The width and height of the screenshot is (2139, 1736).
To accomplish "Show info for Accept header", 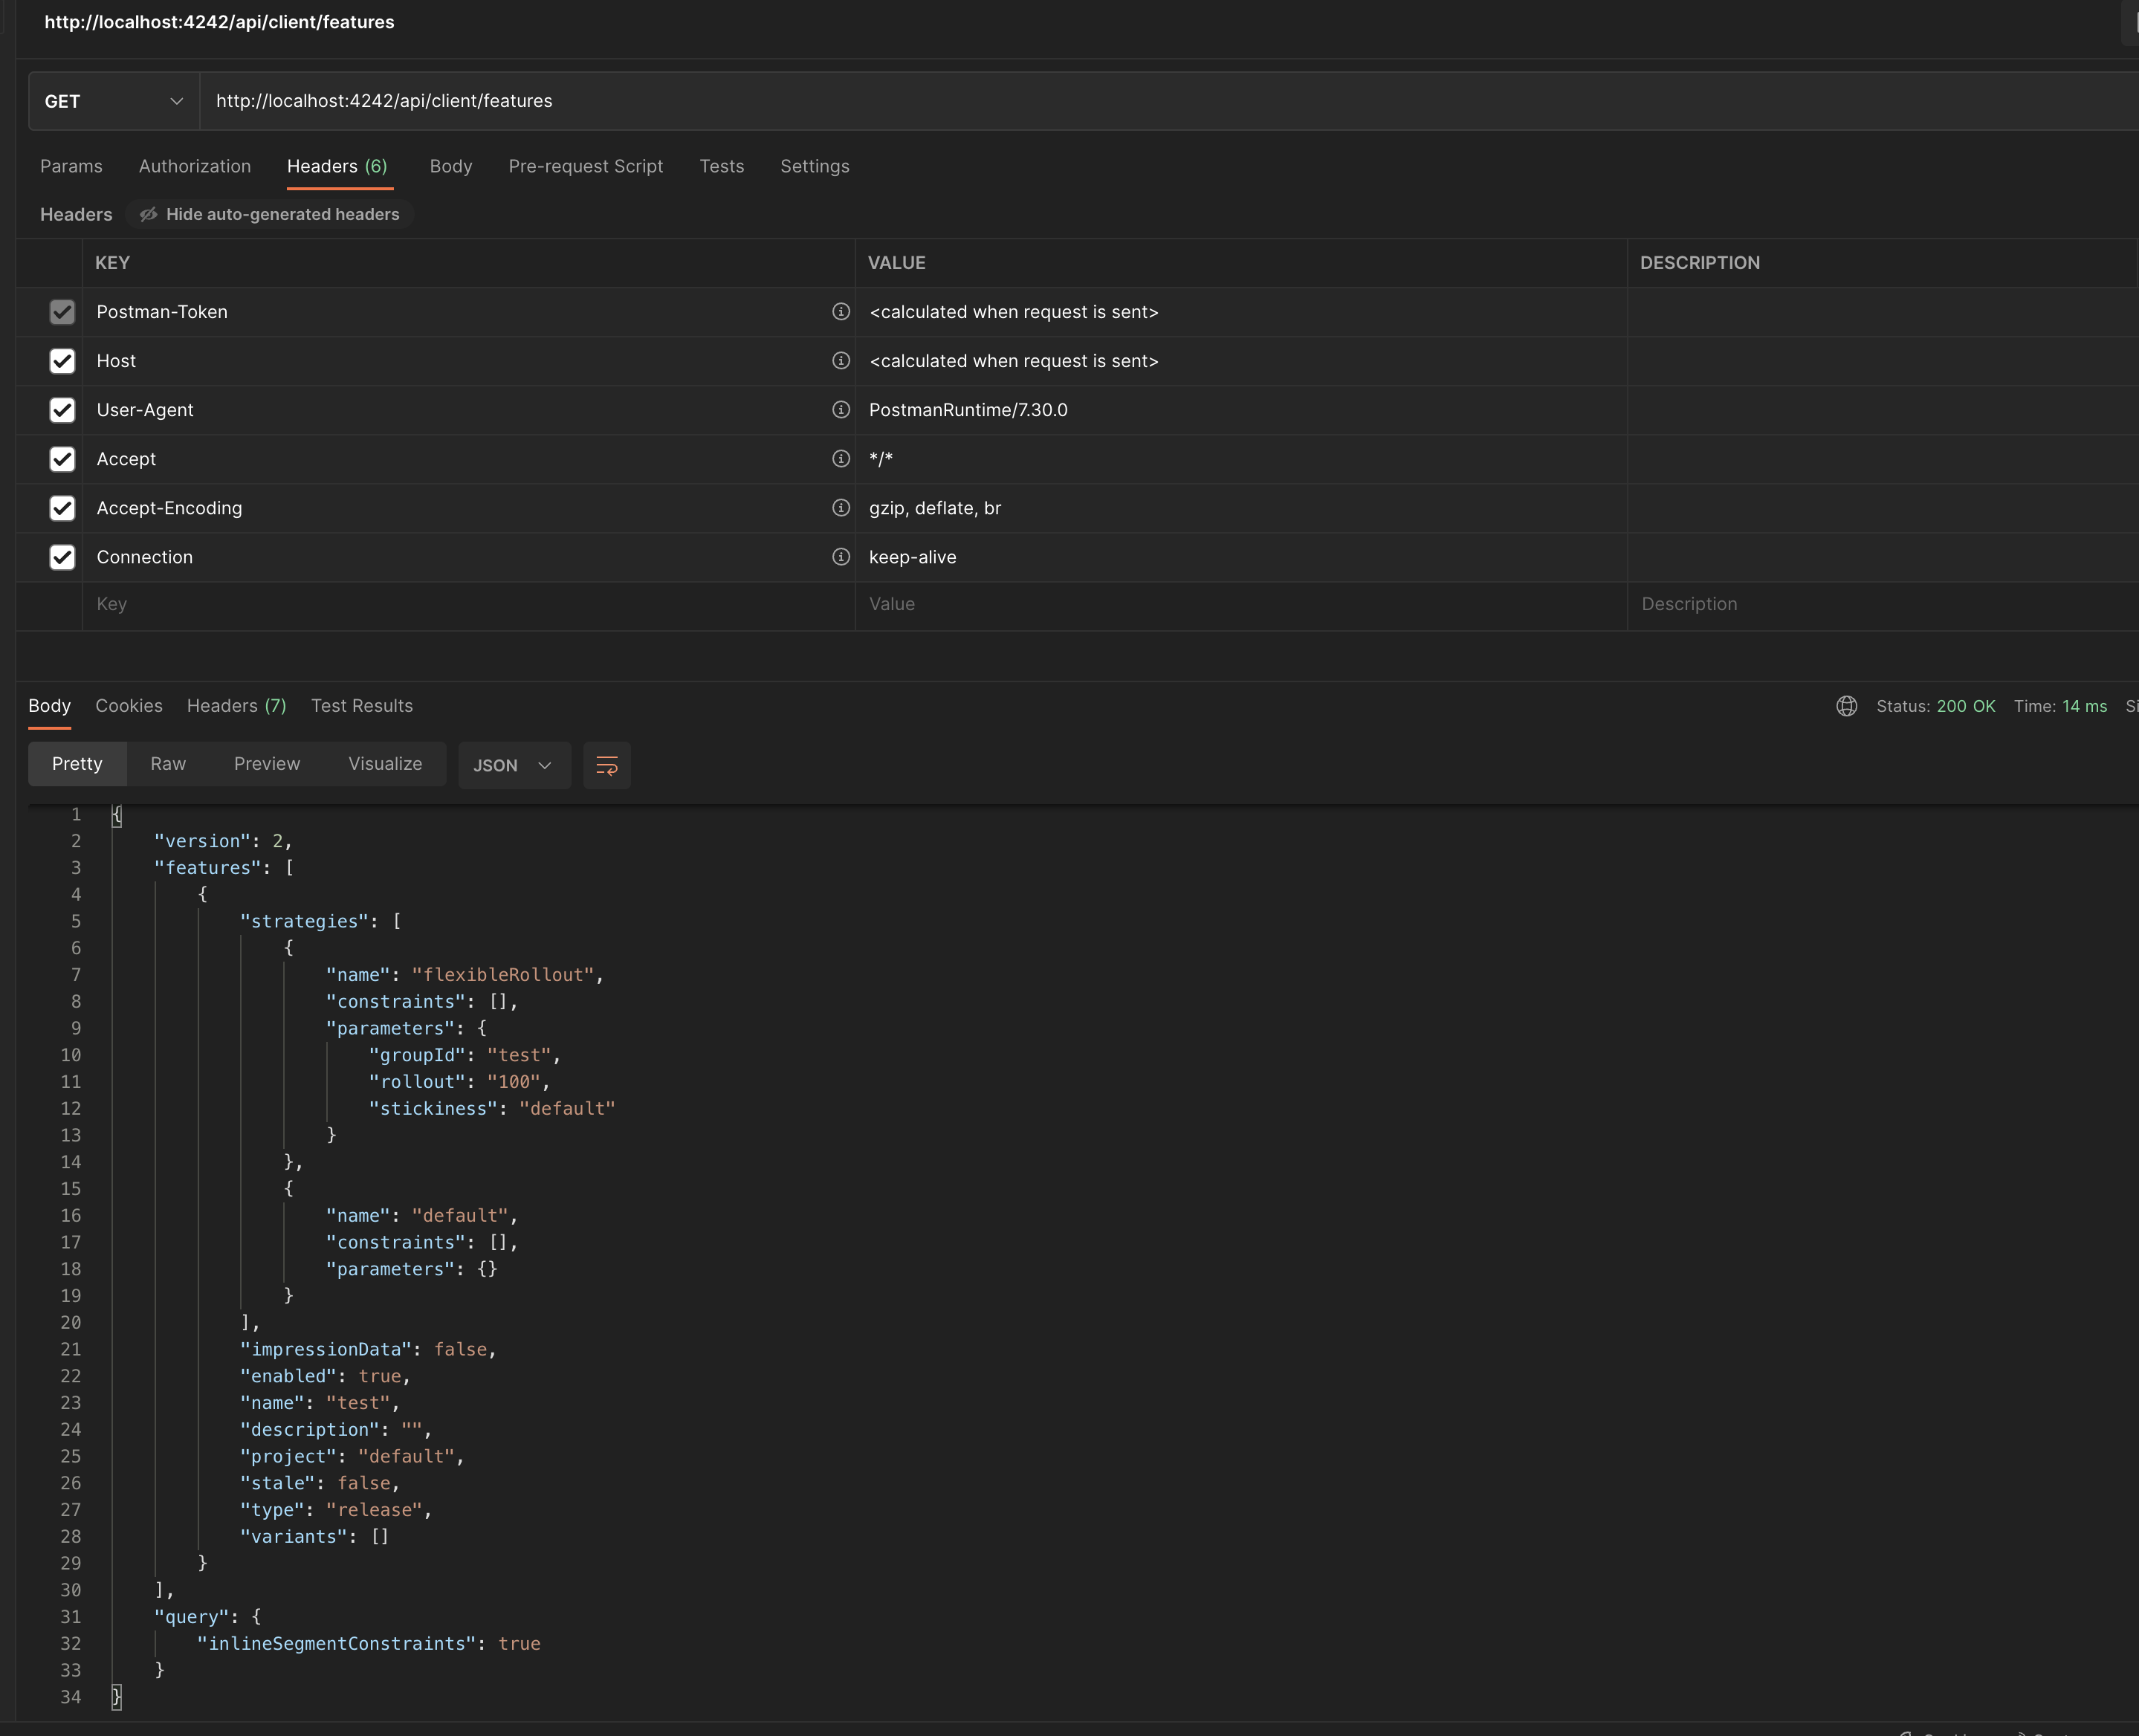I will coord(841,458).
